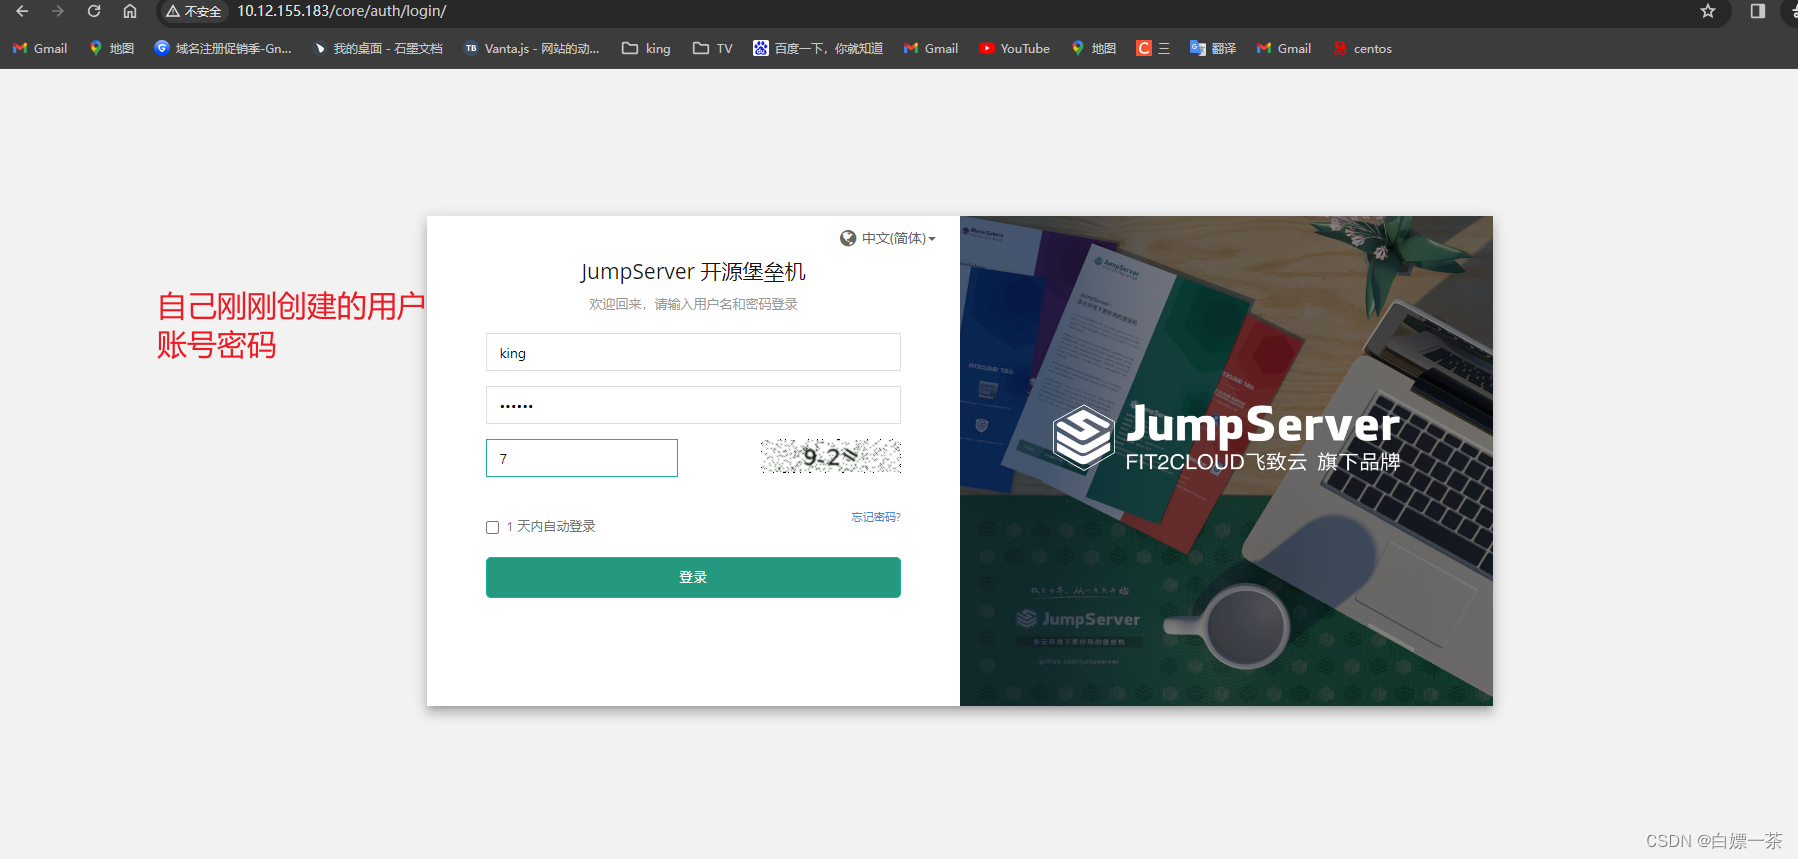This screenshot has height=859, width=1798.
Task: Click the green 登录 button
Action: [x=693, y=577]
